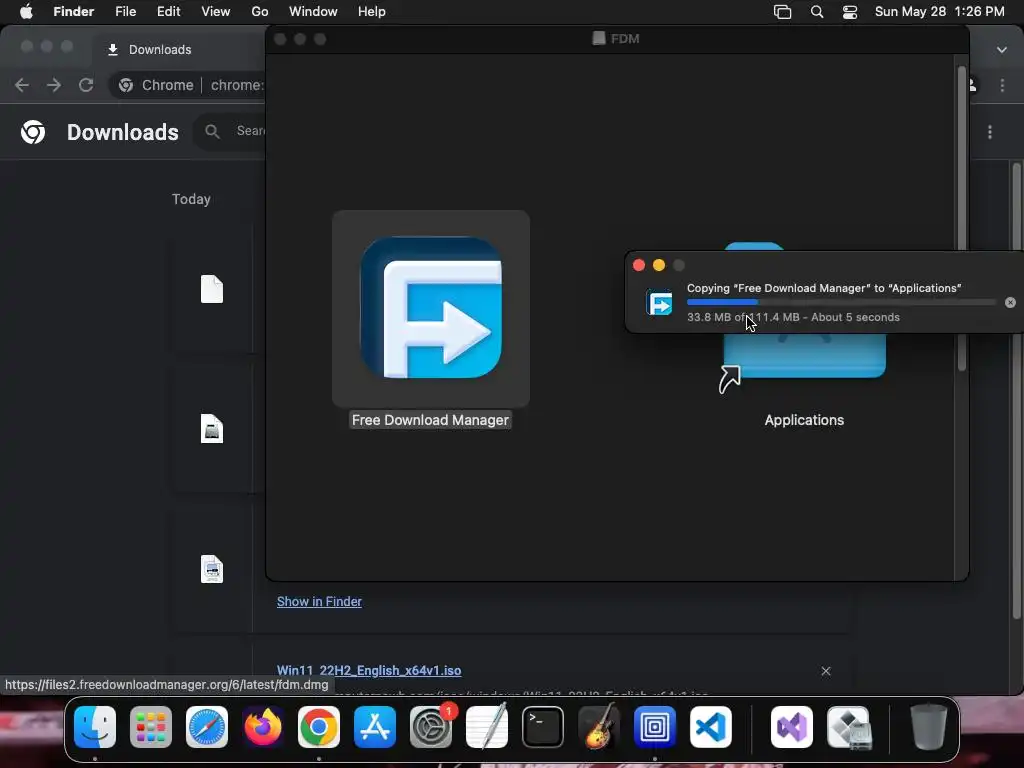Click the Chrome downloads page scrollbar
Viewport: 1024px width, 768px height.
[x=1016, y=392]
